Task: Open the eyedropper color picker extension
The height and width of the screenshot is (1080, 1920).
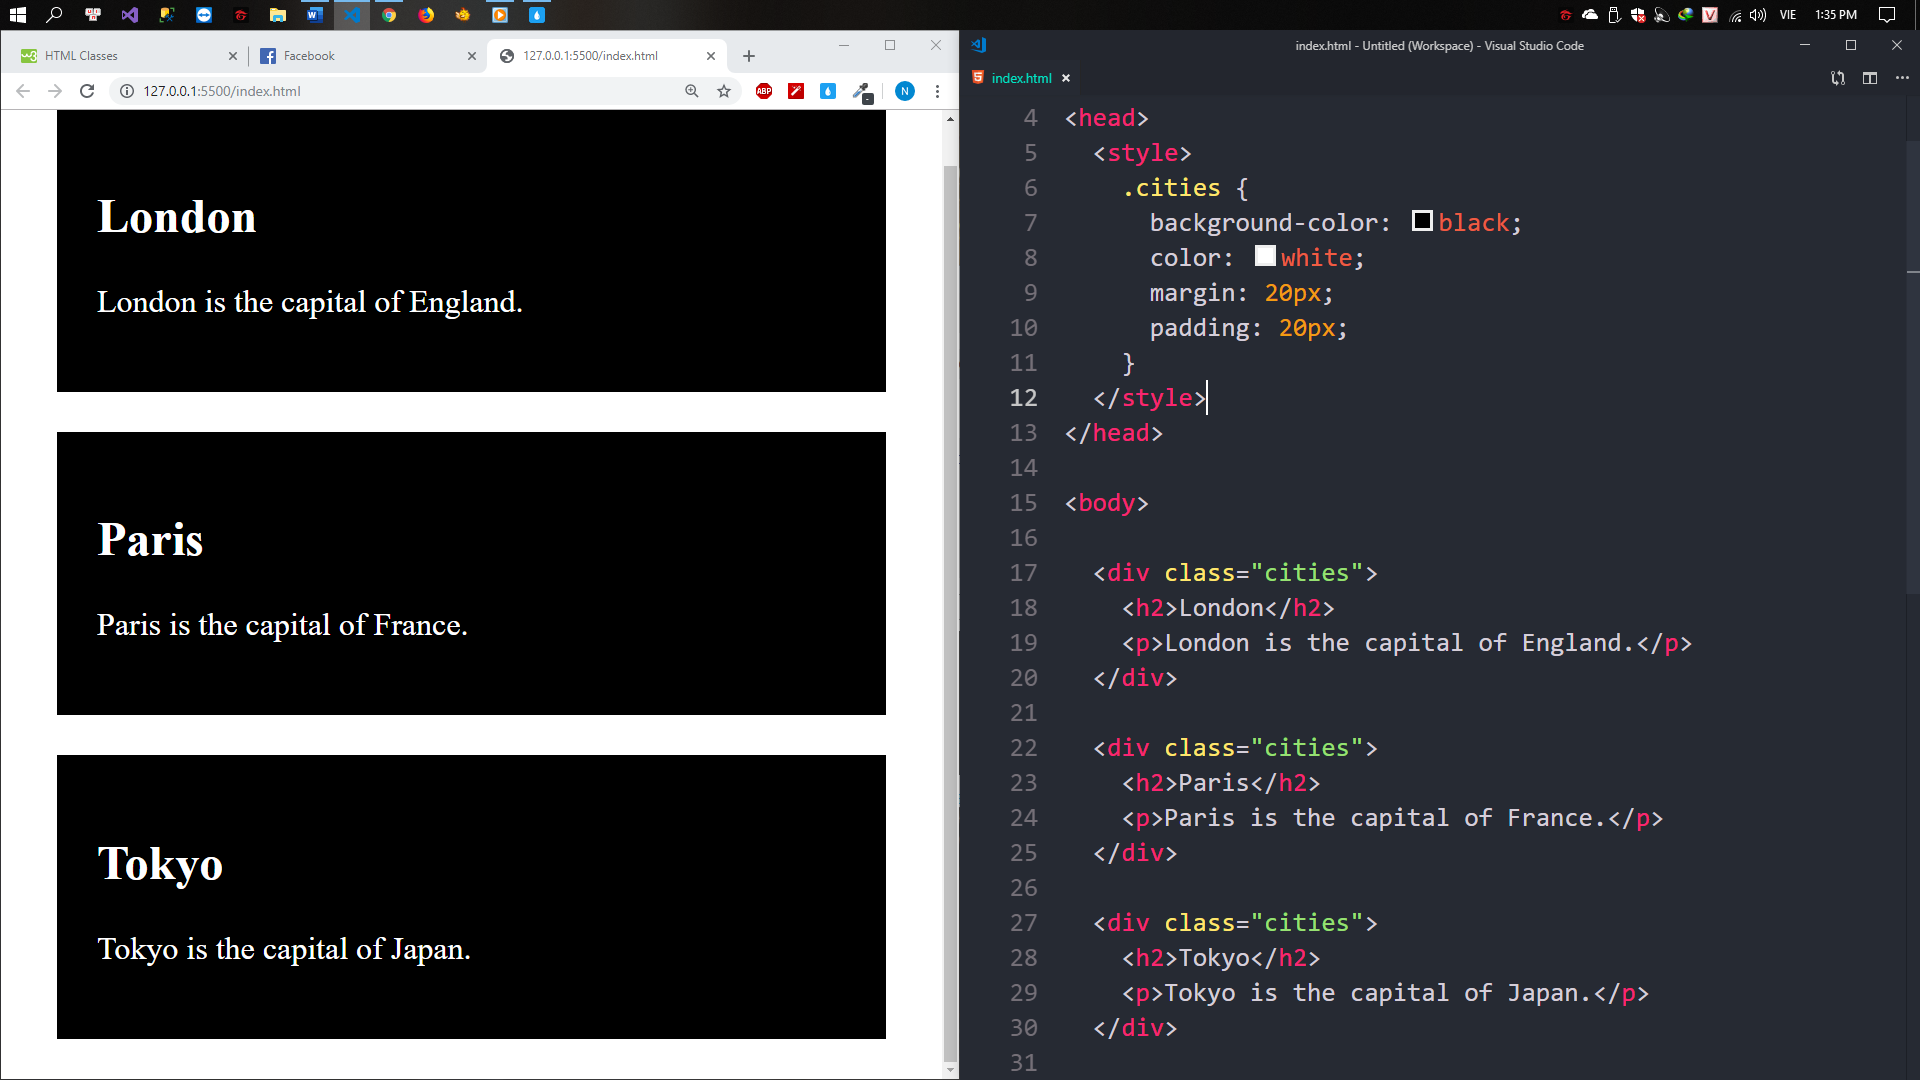Action: [861, 92]
